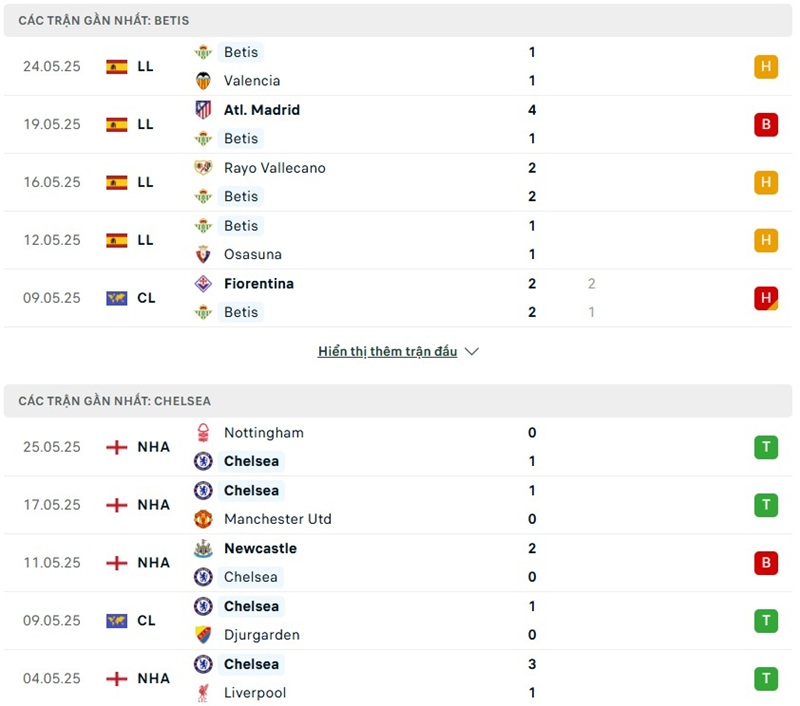Click the Newcastle club crest icon

203,548
